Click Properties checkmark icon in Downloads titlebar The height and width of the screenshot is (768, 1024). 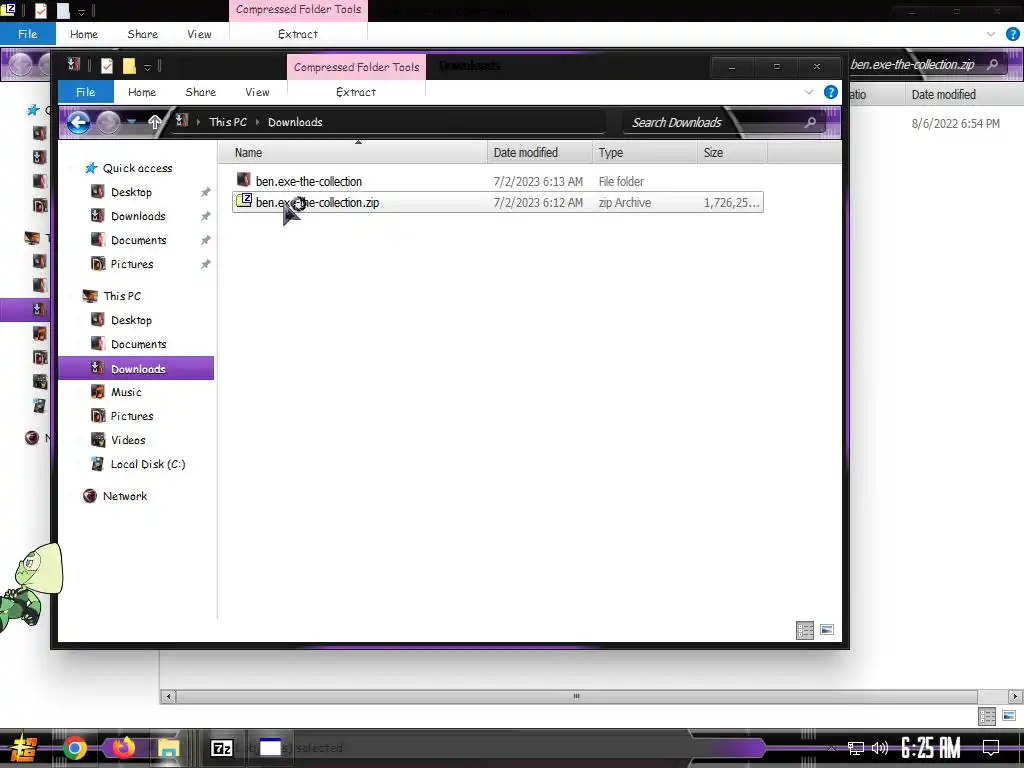click(x=106, y=66)
